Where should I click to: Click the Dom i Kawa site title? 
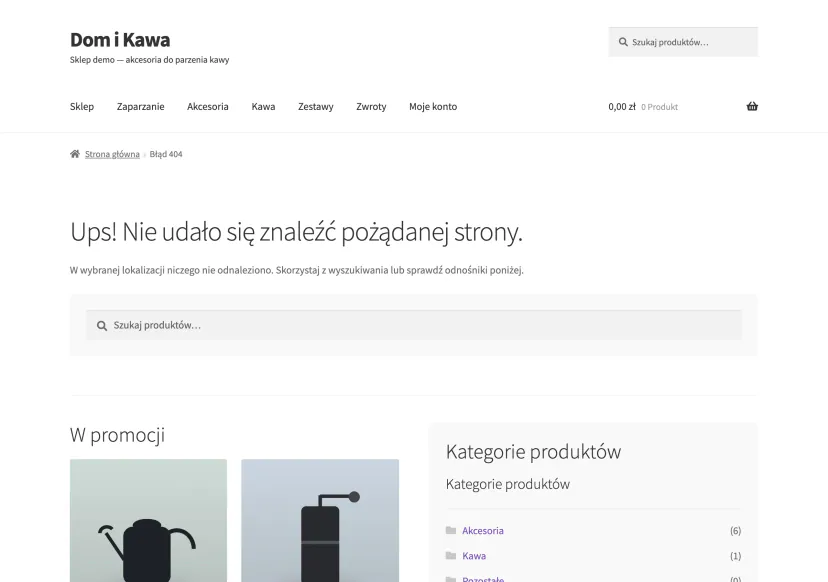[120, 40]
